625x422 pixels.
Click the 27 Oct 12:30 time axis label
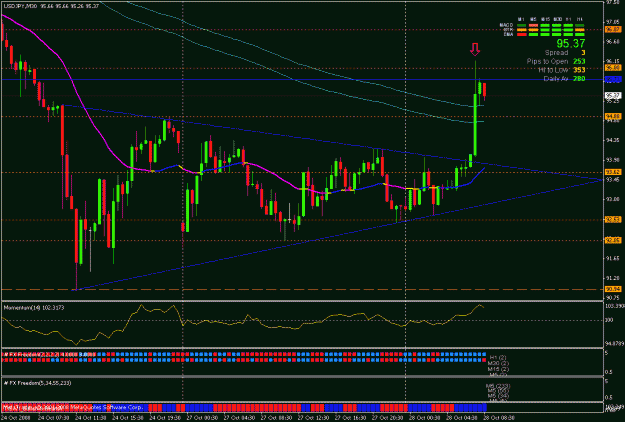pos(314,418)
